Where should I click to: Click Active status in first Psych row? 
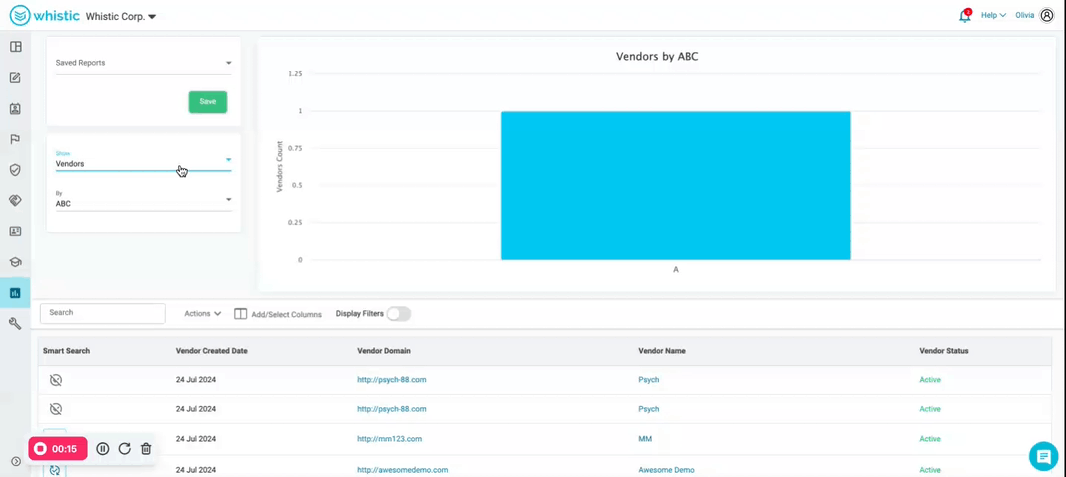coord(930,380)
